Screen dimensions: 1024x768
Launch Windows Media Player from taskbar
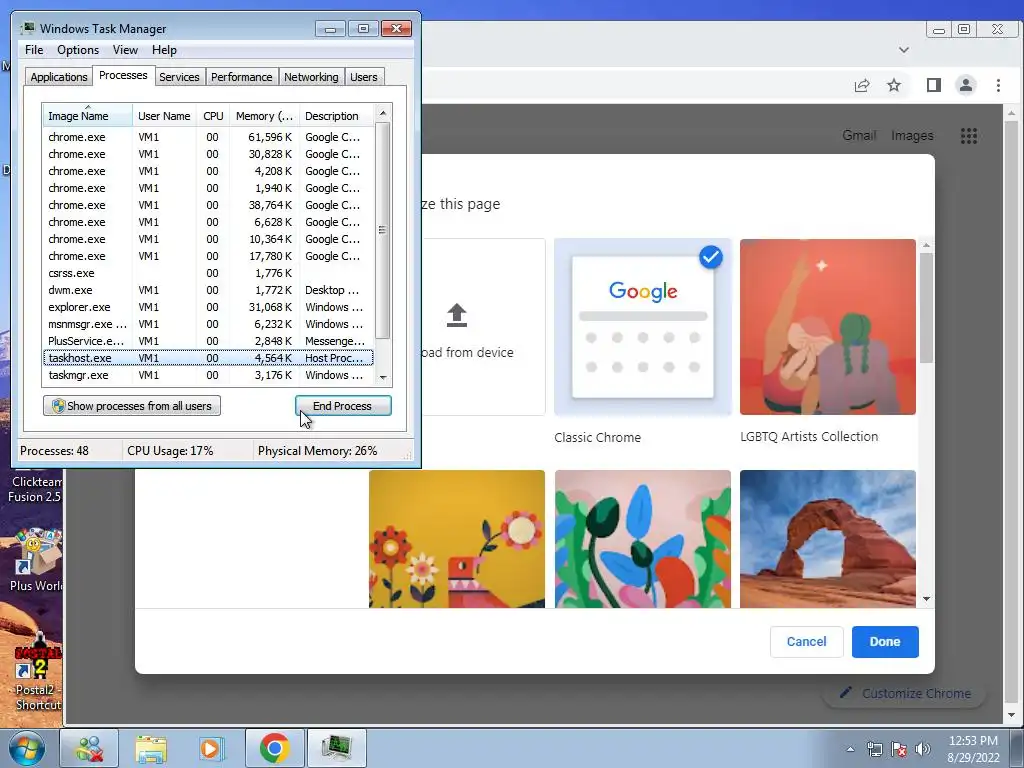pos(212,748)
